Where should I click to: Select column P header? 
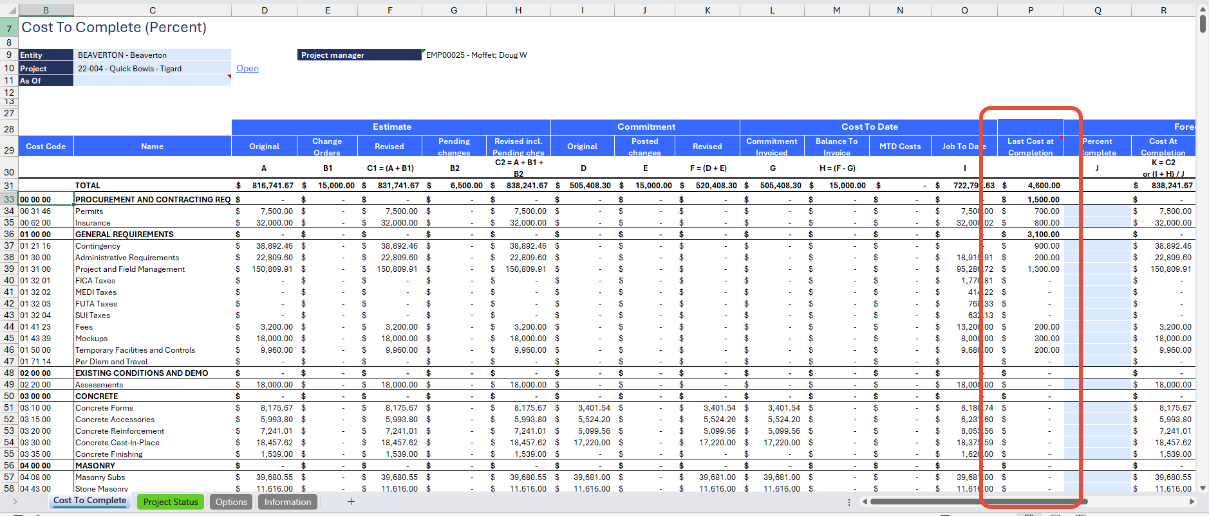tap(1030, 10)
